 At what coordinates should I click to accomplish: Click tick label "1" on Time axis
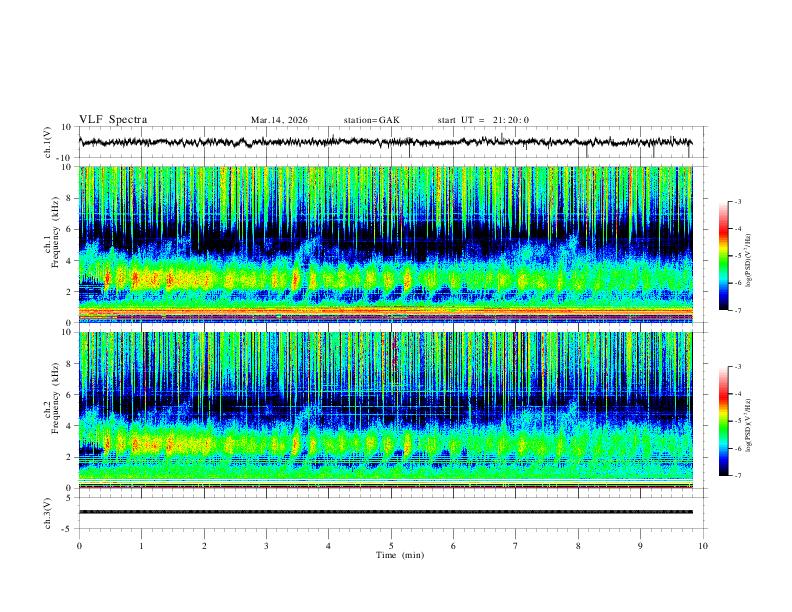(x=141, y=546)
